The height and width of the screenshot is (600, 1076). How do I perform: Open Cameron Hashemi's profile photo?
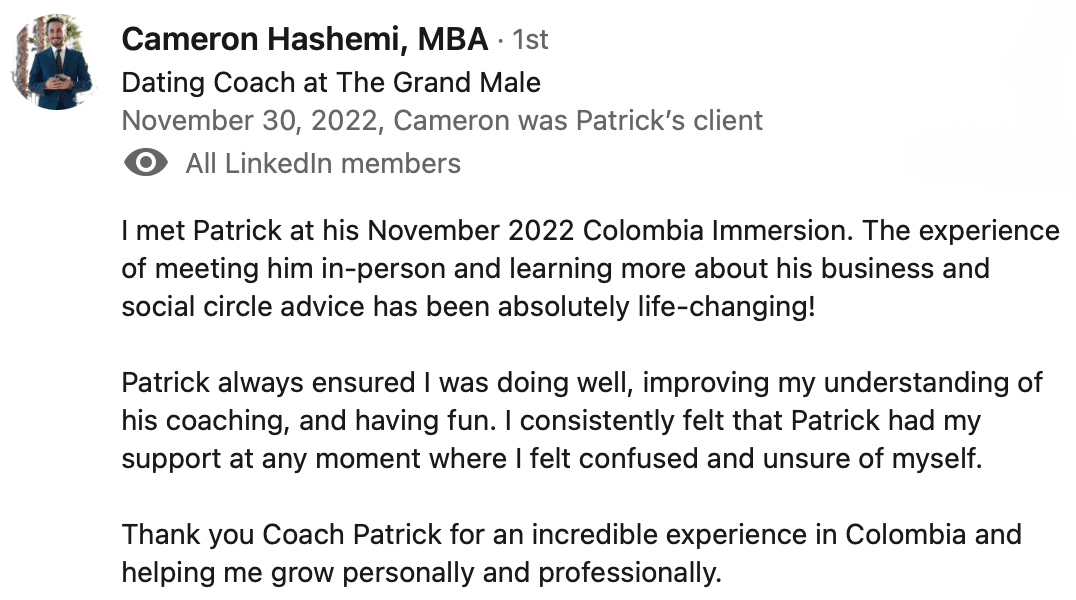[x=54, y=61]
